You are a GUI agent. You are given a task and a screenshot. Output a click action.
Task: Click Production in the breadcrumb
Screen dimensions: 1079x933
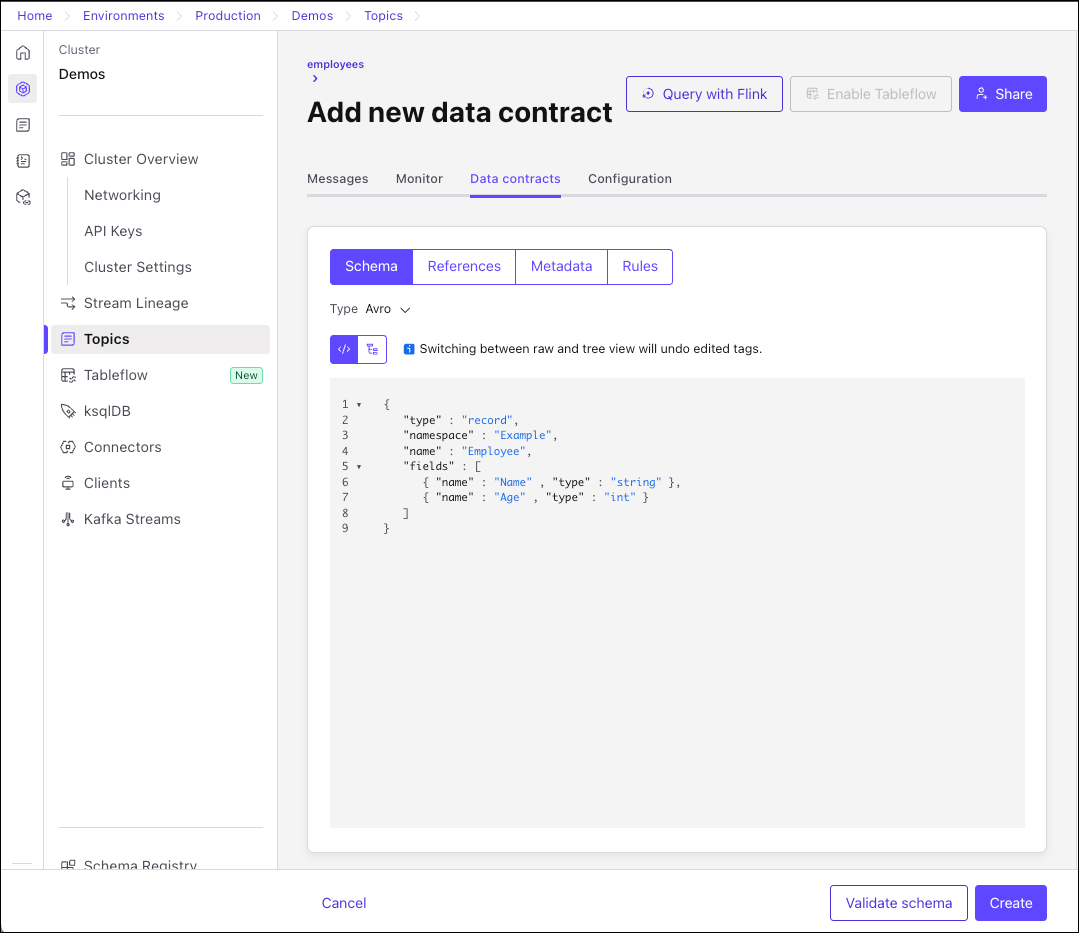pos(227,16)
